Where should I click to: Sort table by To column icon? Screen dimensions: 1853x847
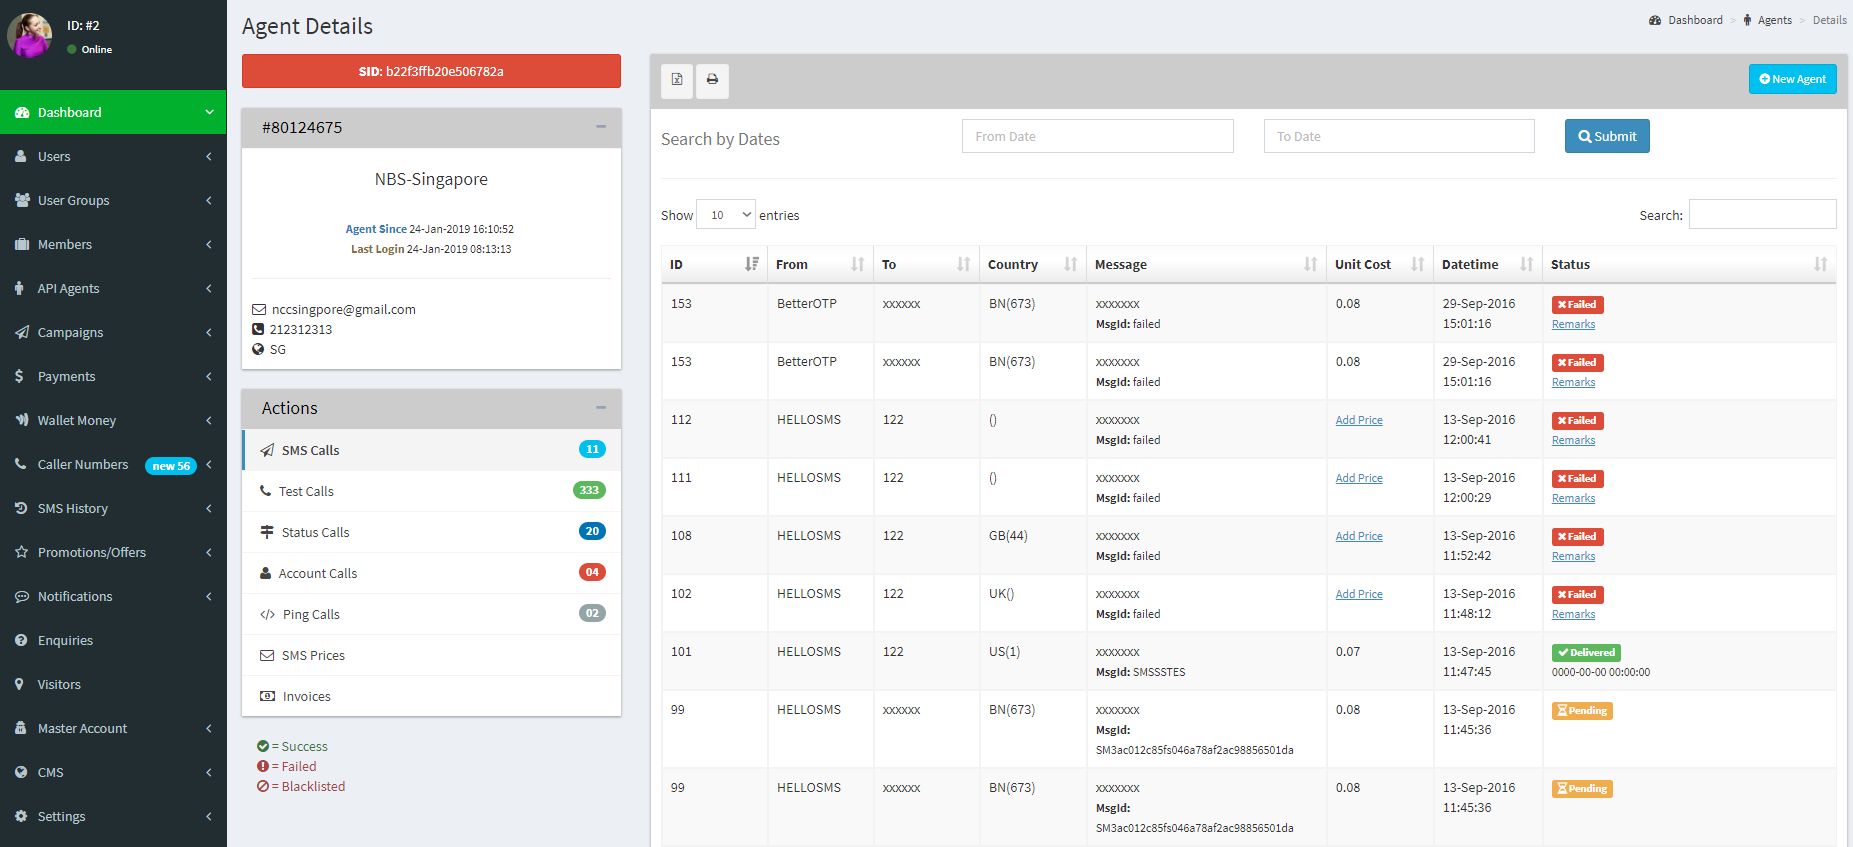964,264
